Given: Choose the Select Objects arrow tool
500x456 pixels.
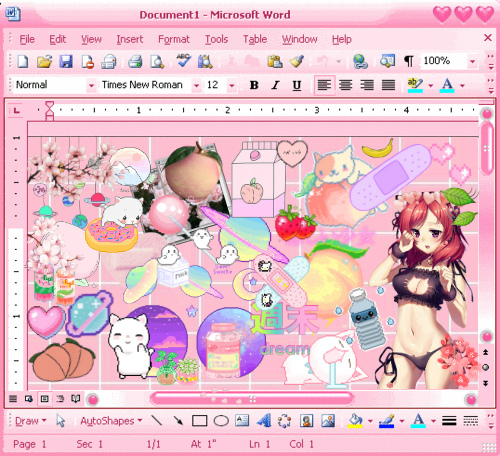Looking at the screenshot, I should click(60, 421).
